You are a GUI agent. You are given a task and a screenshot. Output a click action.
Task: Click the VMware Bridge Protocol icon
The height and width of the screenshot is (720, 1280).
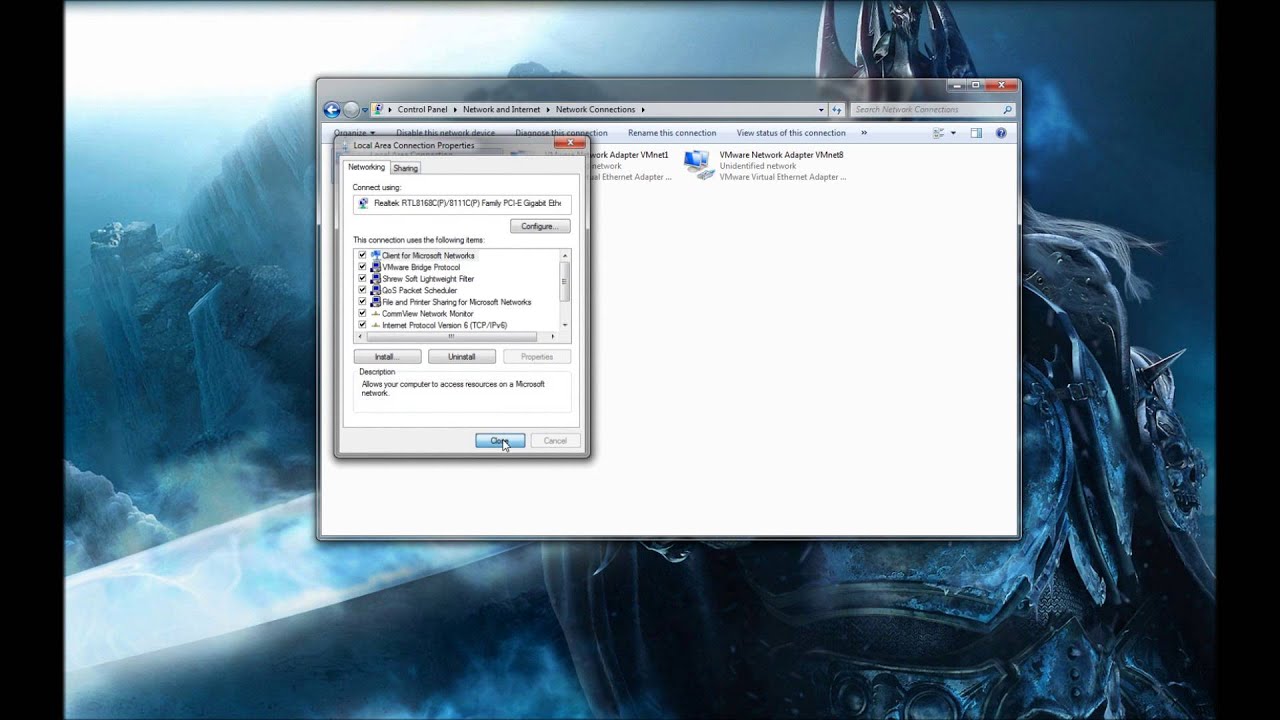[376, 267]
